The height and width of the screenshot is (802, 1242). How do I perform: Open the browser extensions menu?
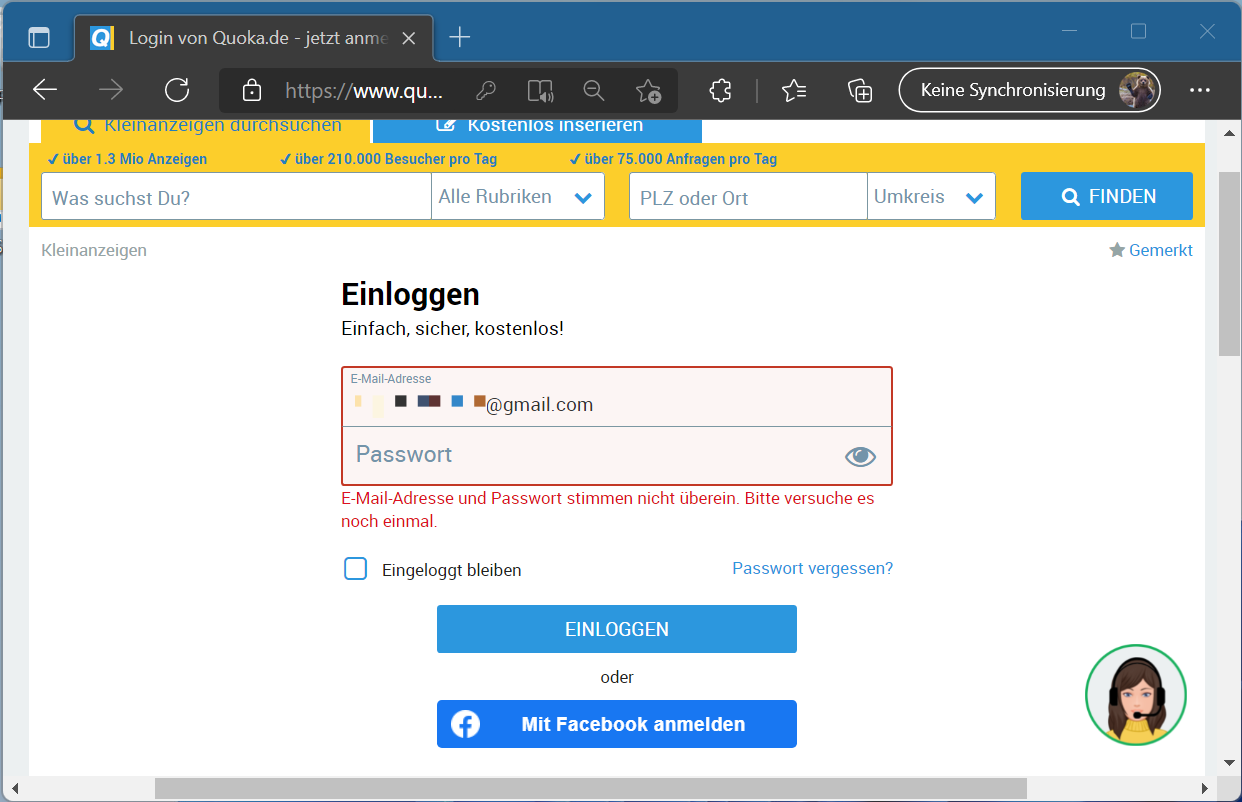click(x=719, y=91)
